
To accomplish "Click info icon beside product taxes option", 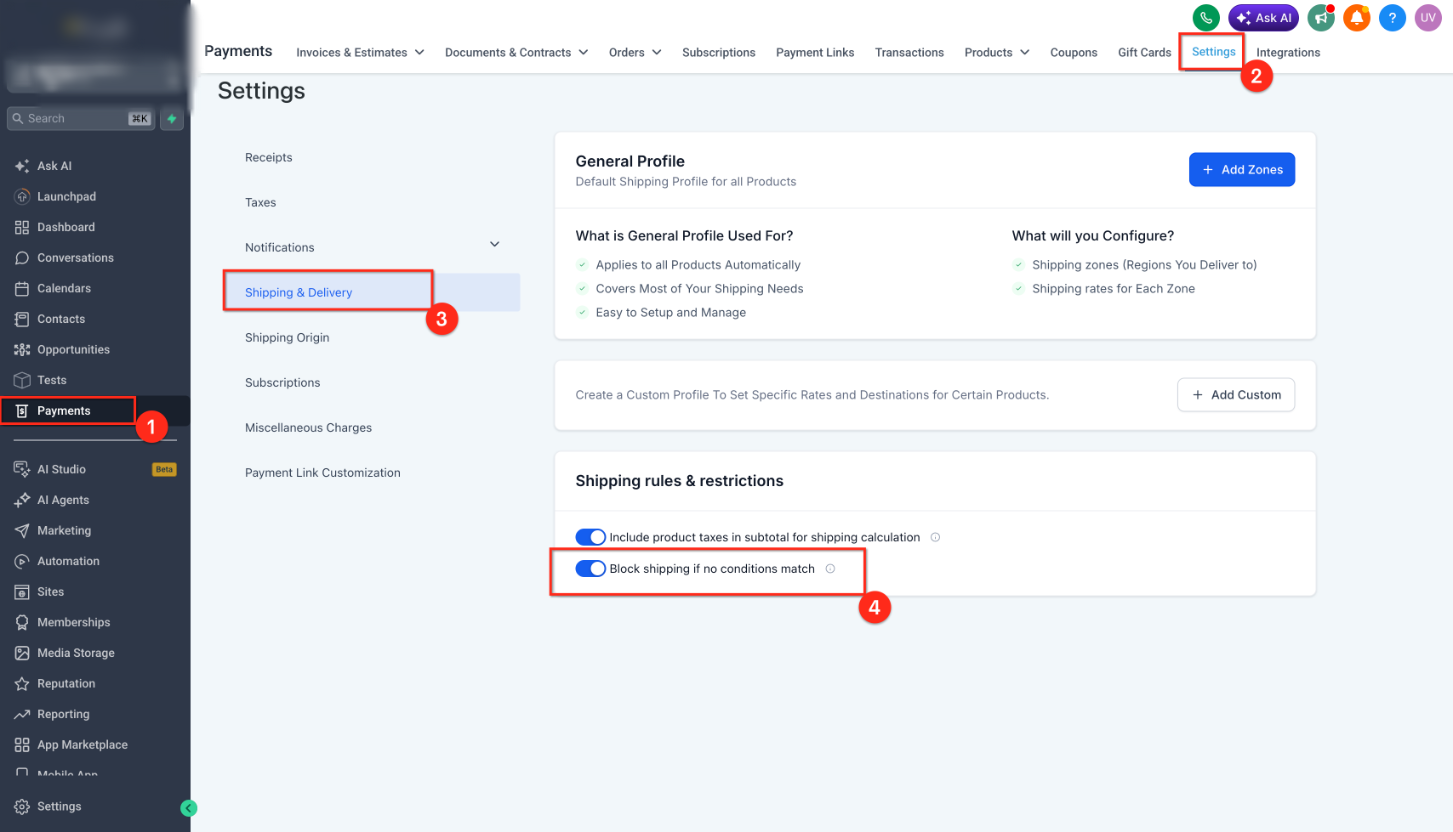I will [935, 537].
